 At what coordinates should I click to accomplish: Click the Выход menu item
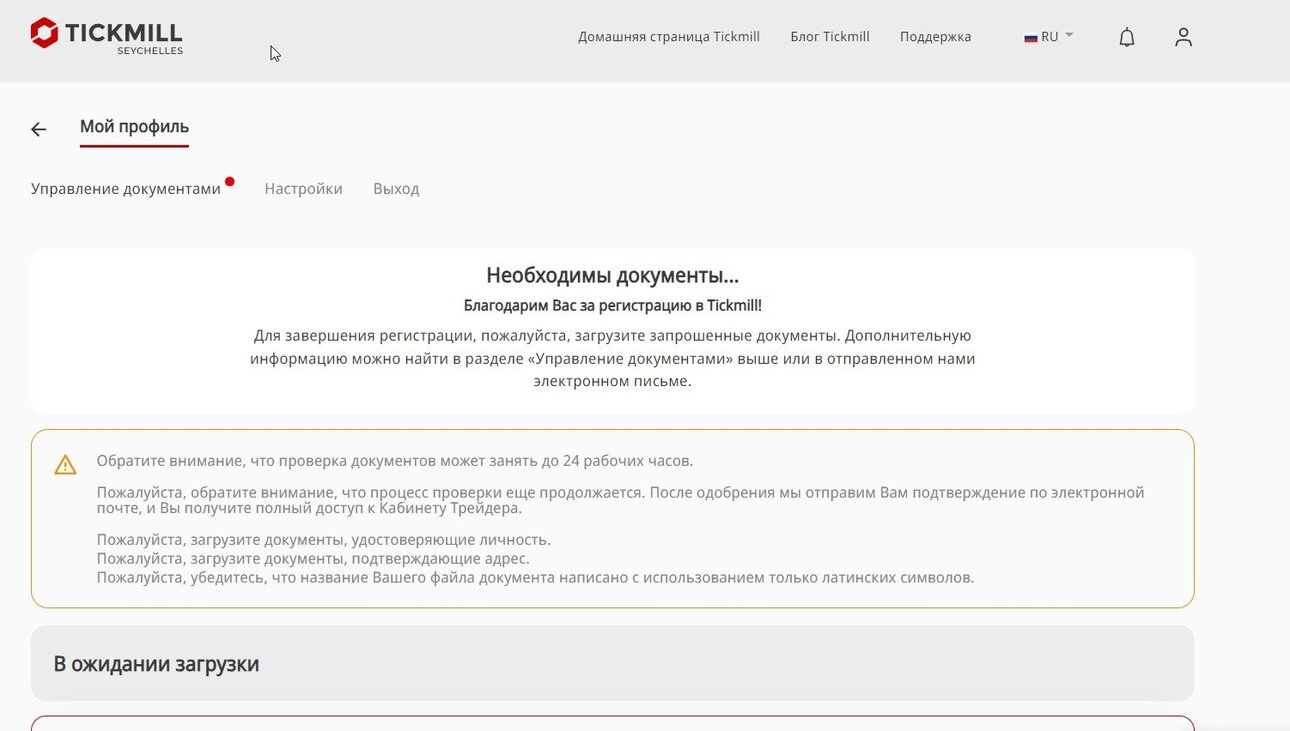point(396,189)
